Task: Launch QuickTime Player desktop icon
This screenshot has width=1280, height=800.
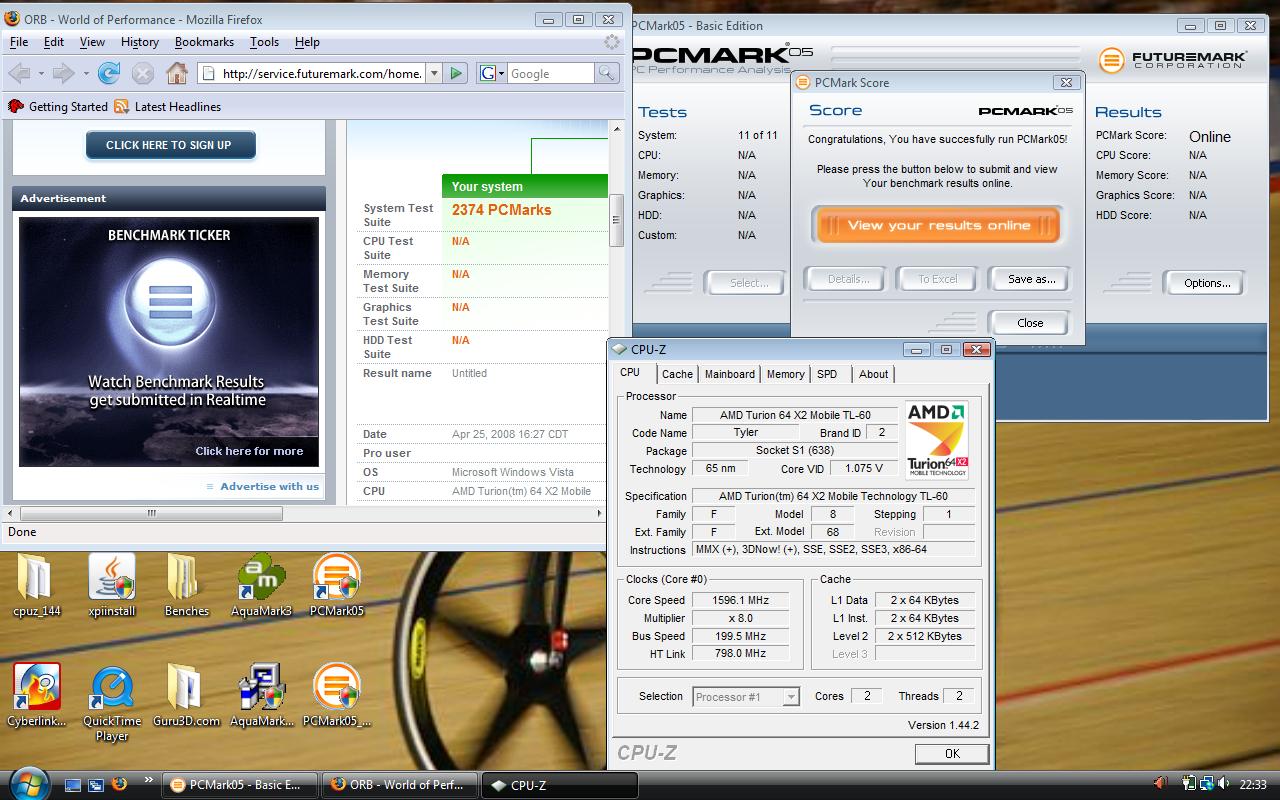Action: 111,704
